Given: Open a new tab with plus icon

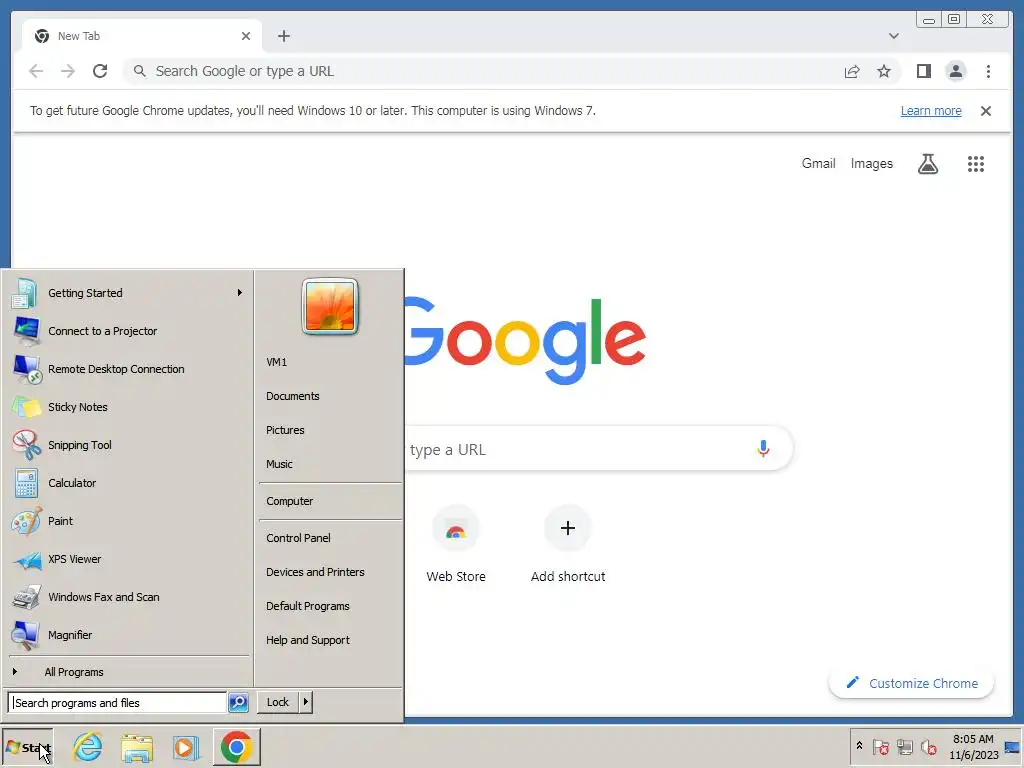Looking at the screenshot, I should coord(283,36).
